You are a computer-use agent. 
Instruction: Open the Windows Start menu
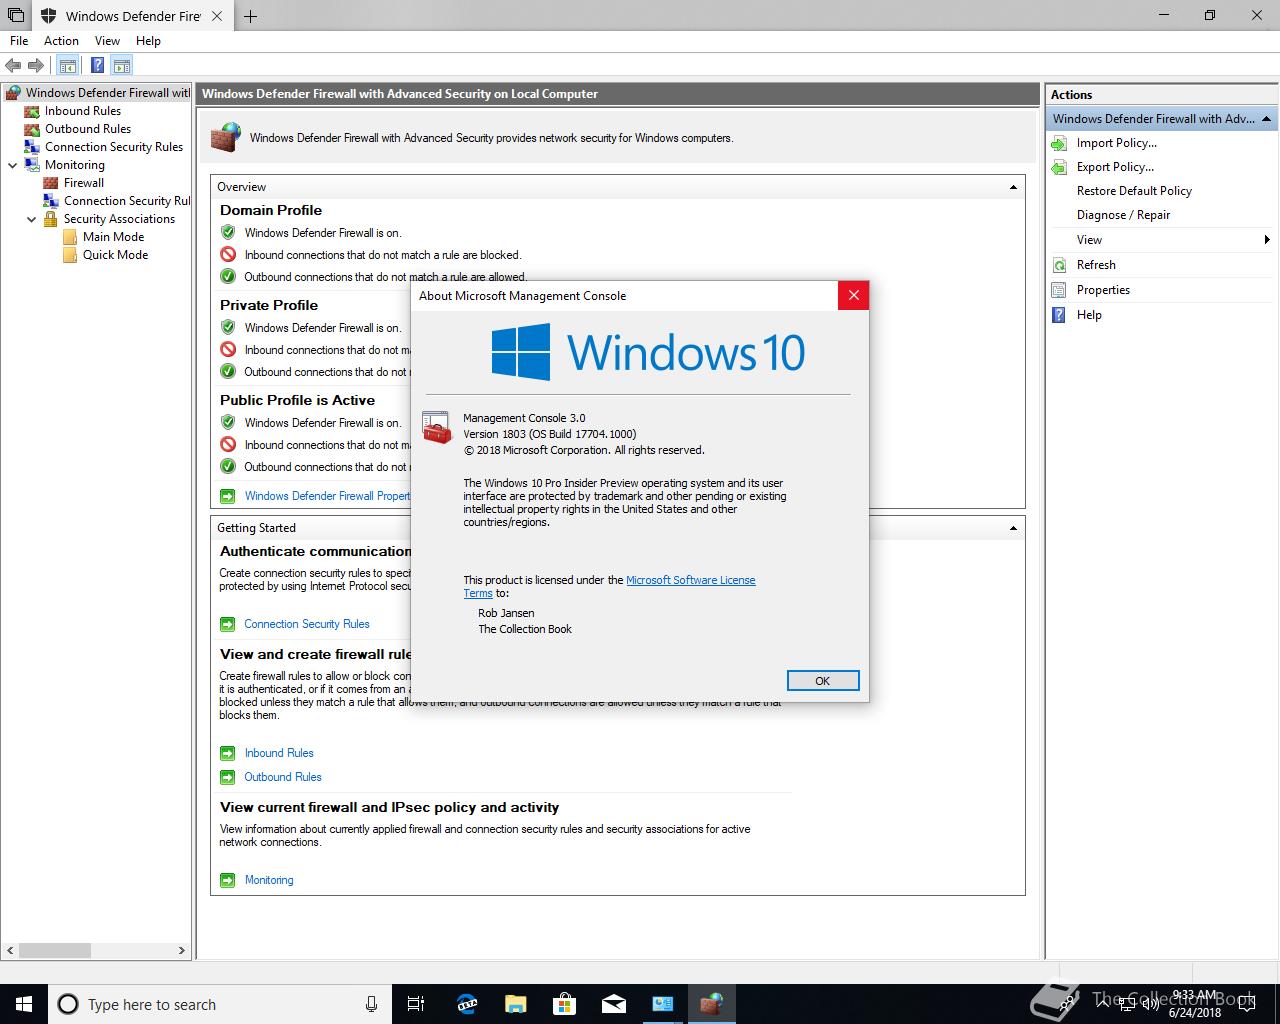coord(24,1004)
